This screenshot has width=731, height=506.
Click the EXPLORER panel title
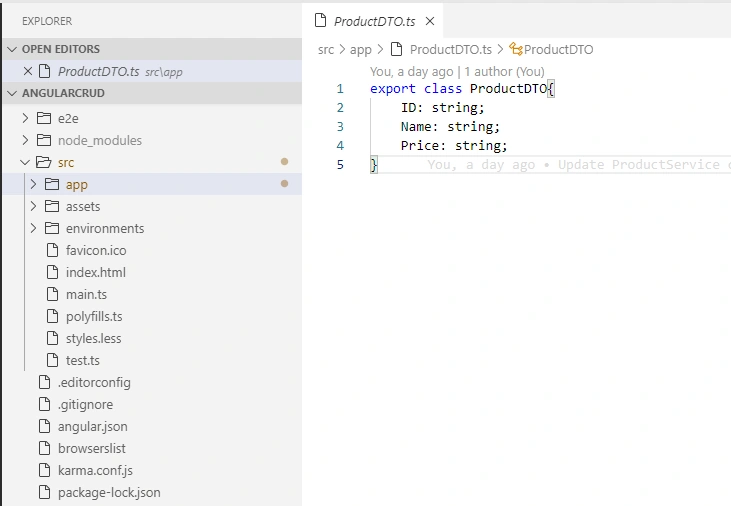(47, 21)
